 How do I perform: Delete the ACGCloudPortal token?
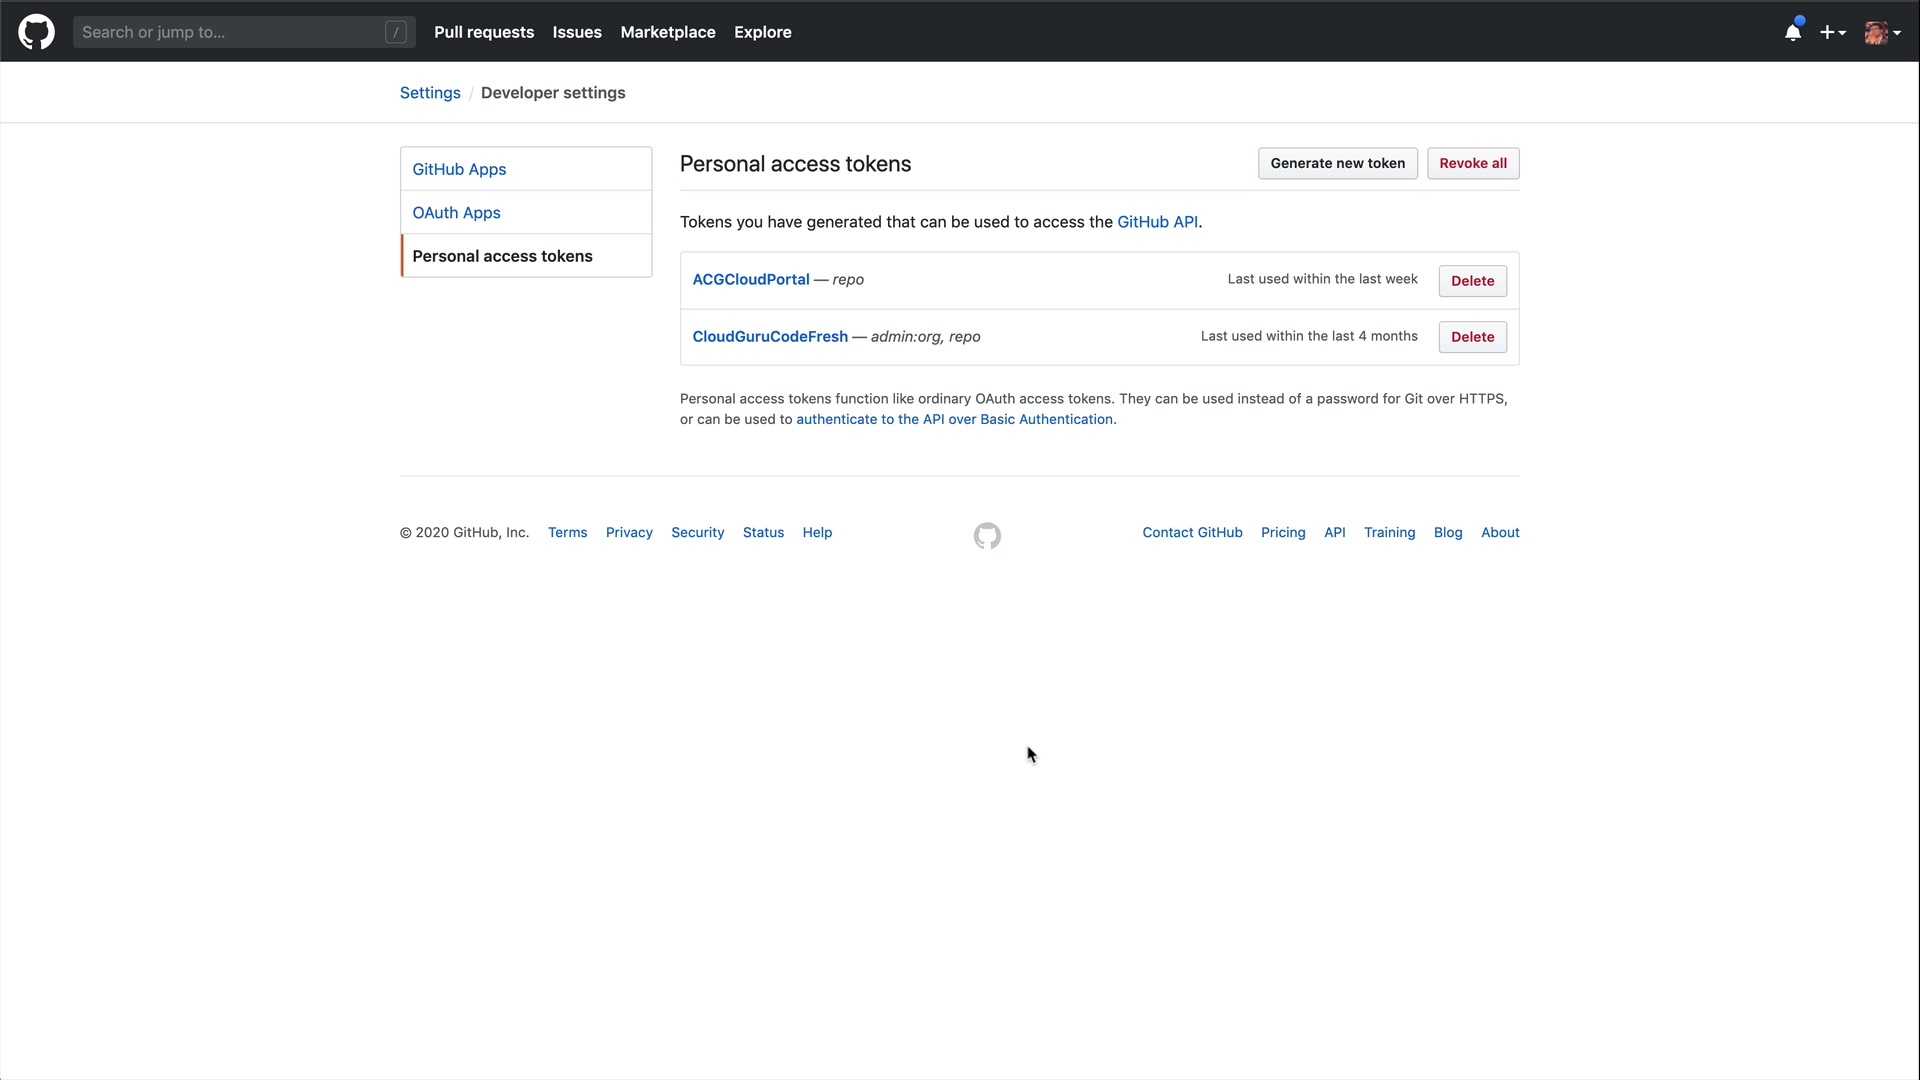click(1472, 281)
